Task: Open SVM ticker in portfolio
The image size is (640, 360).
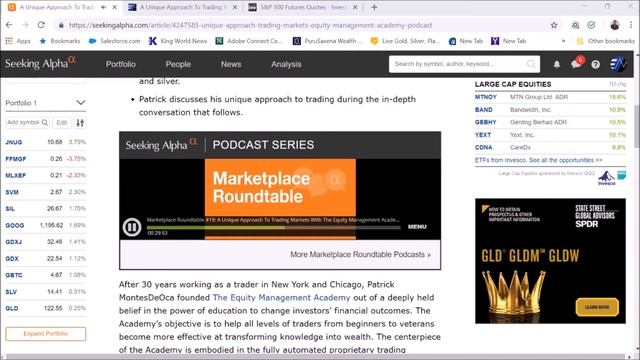Action: coord(12,192)
